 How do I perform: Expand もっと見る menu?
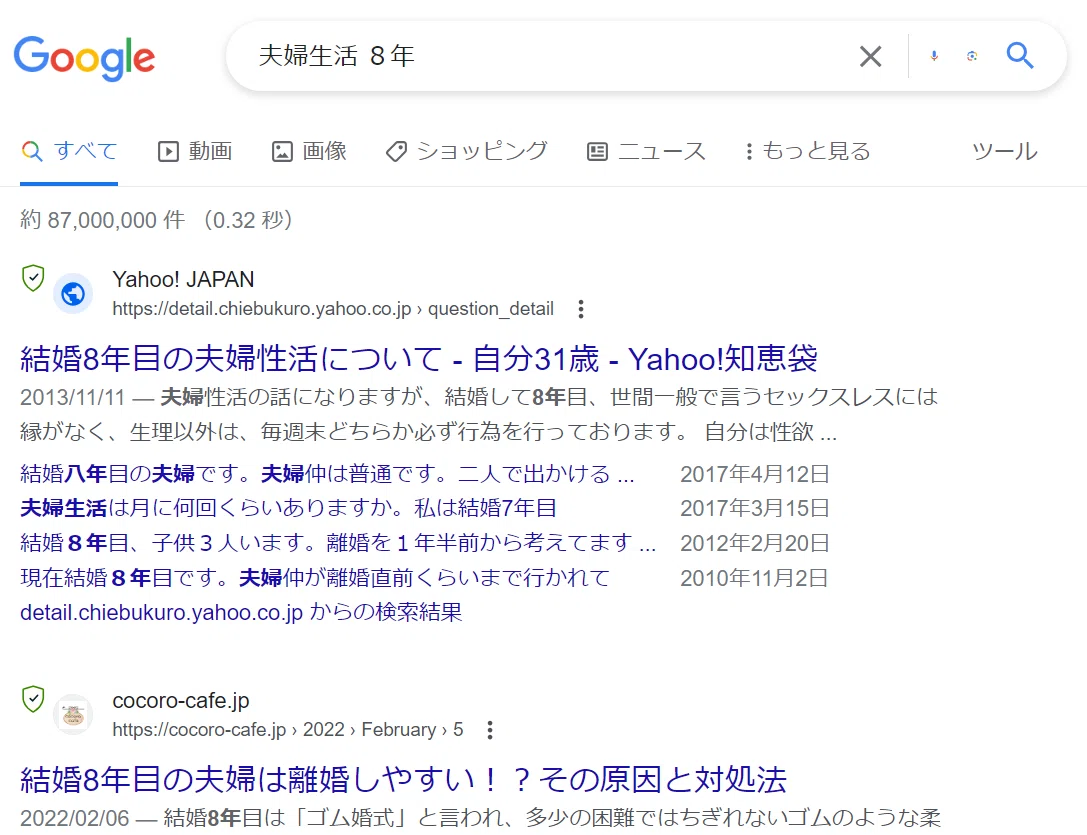[807, 151]
